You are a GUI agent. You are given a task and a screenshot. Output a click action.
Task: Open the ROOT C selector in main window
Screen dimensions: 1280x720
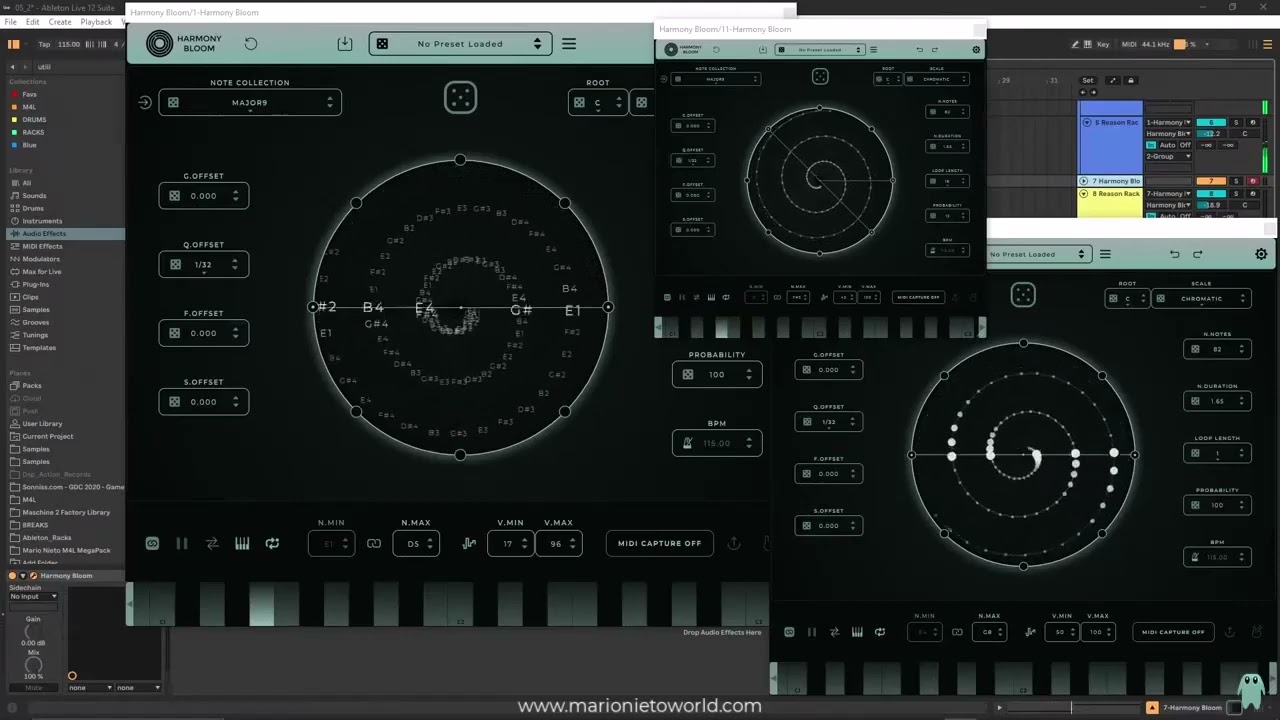pos(598,103)
